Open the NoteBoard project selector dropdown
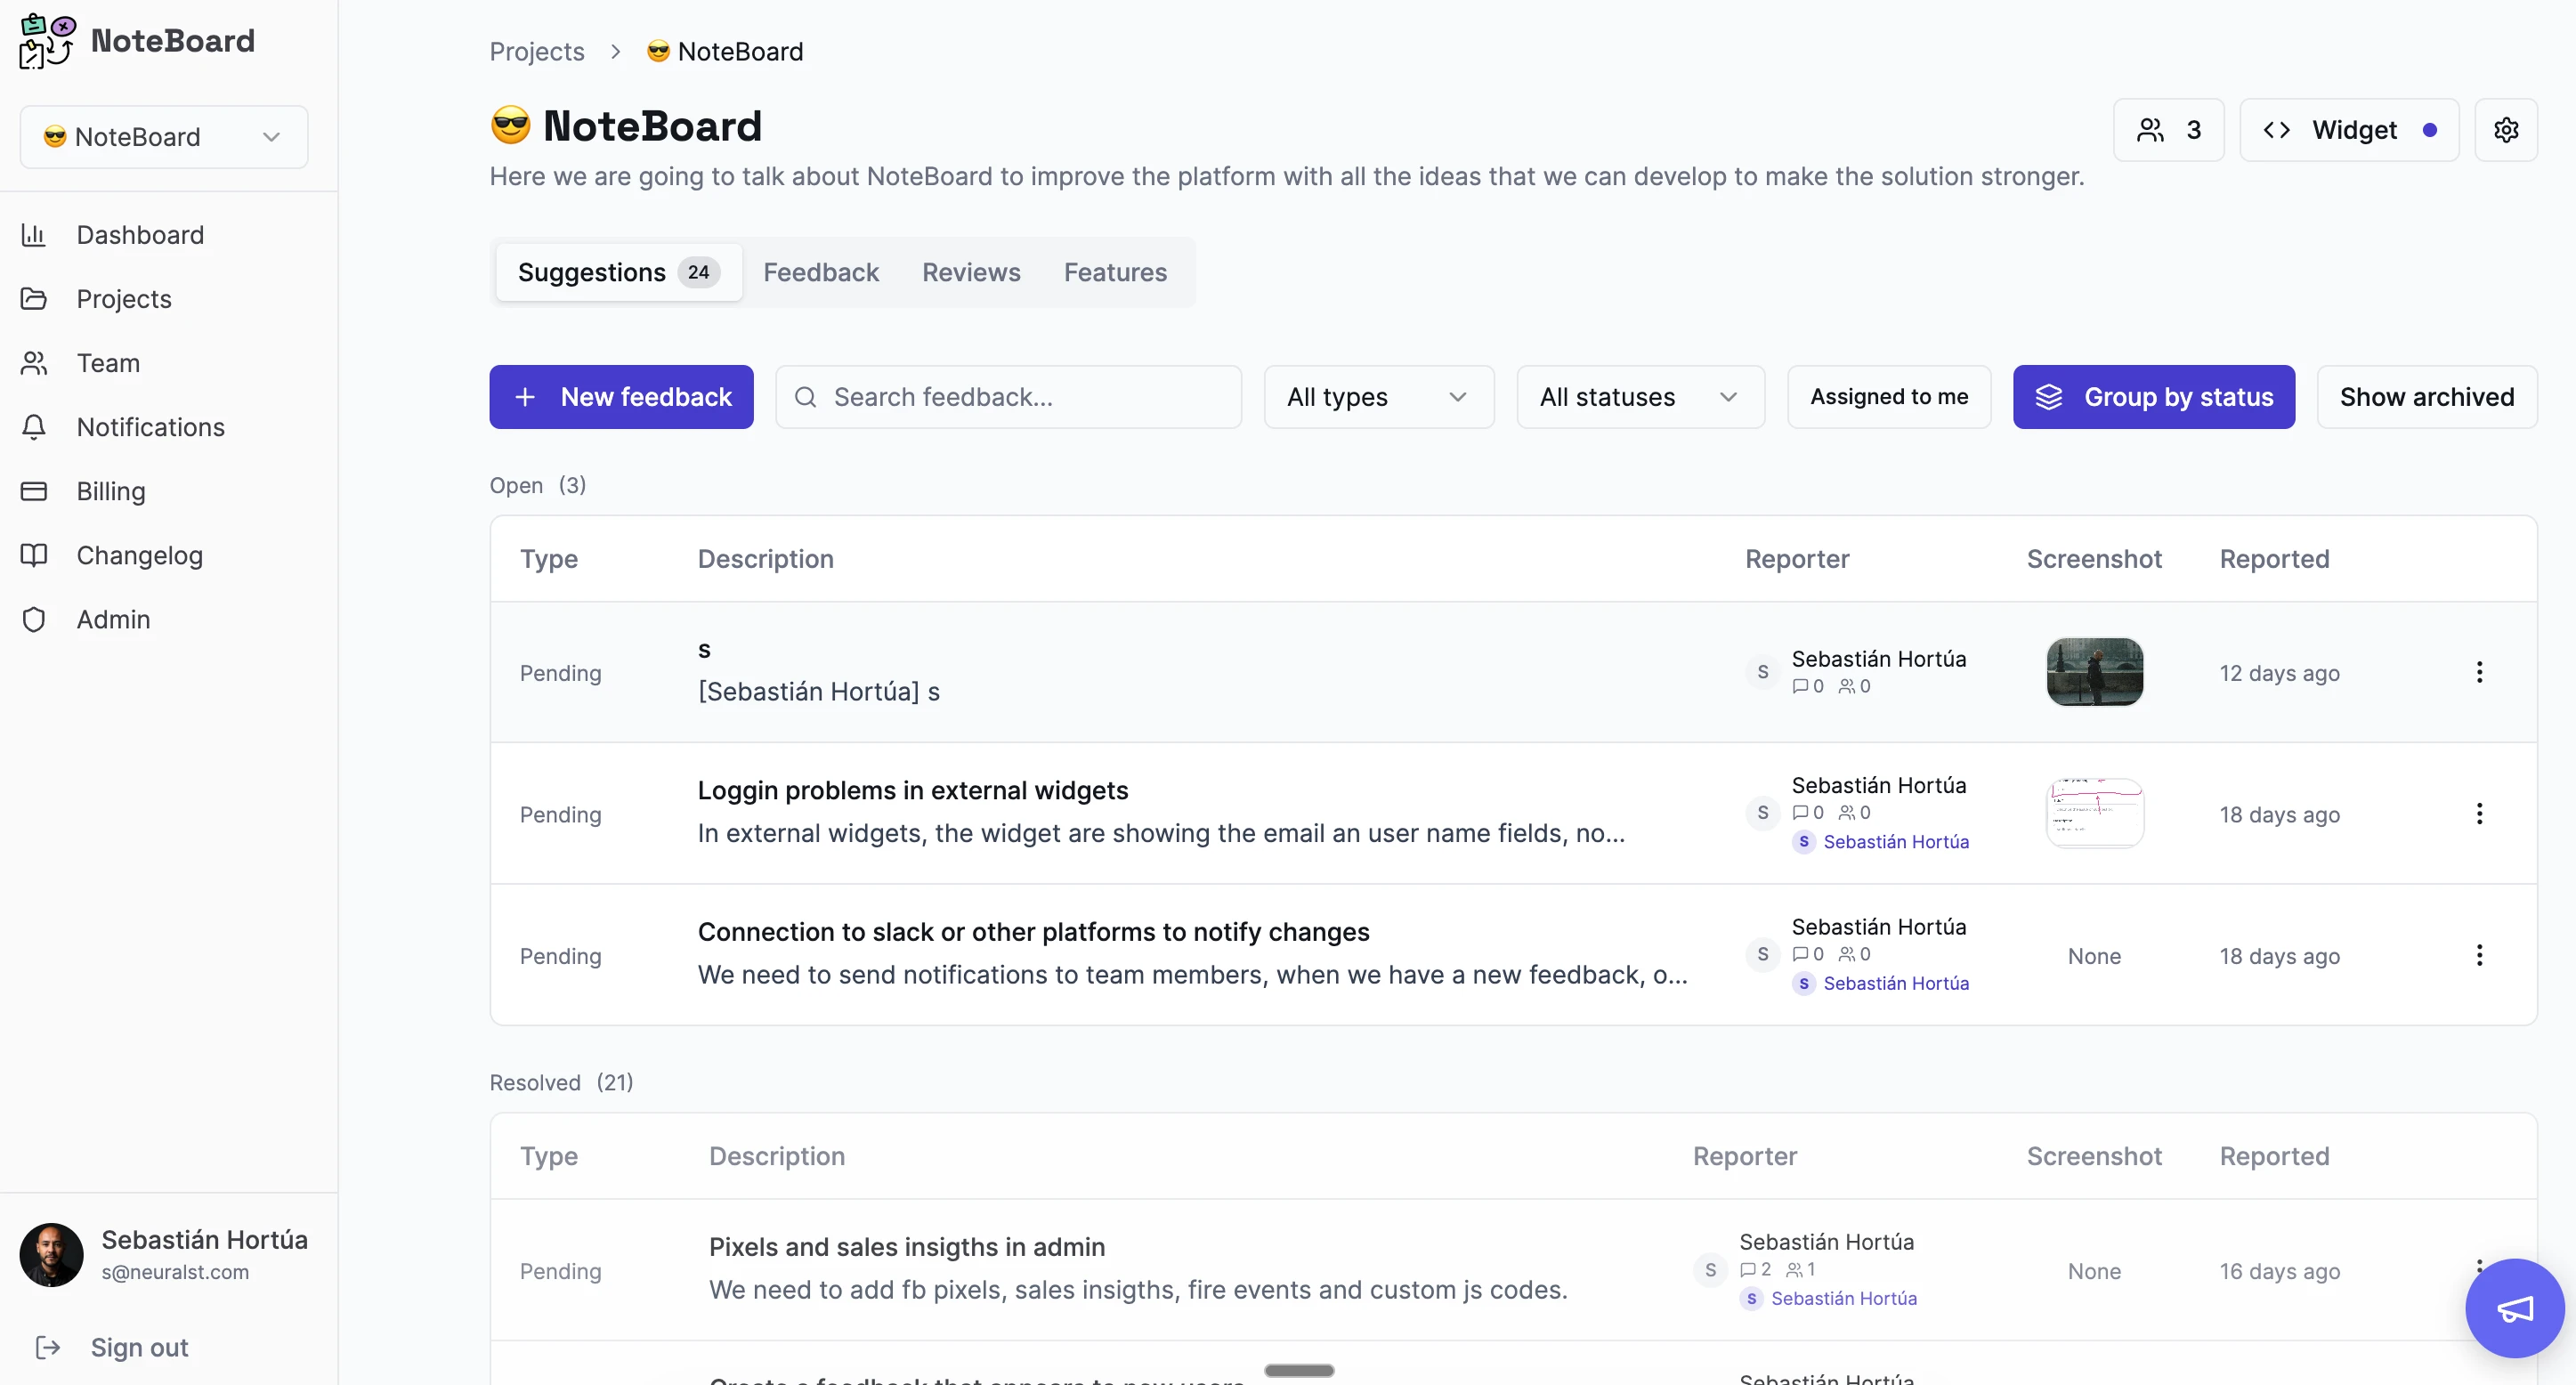 pos(164,137)
